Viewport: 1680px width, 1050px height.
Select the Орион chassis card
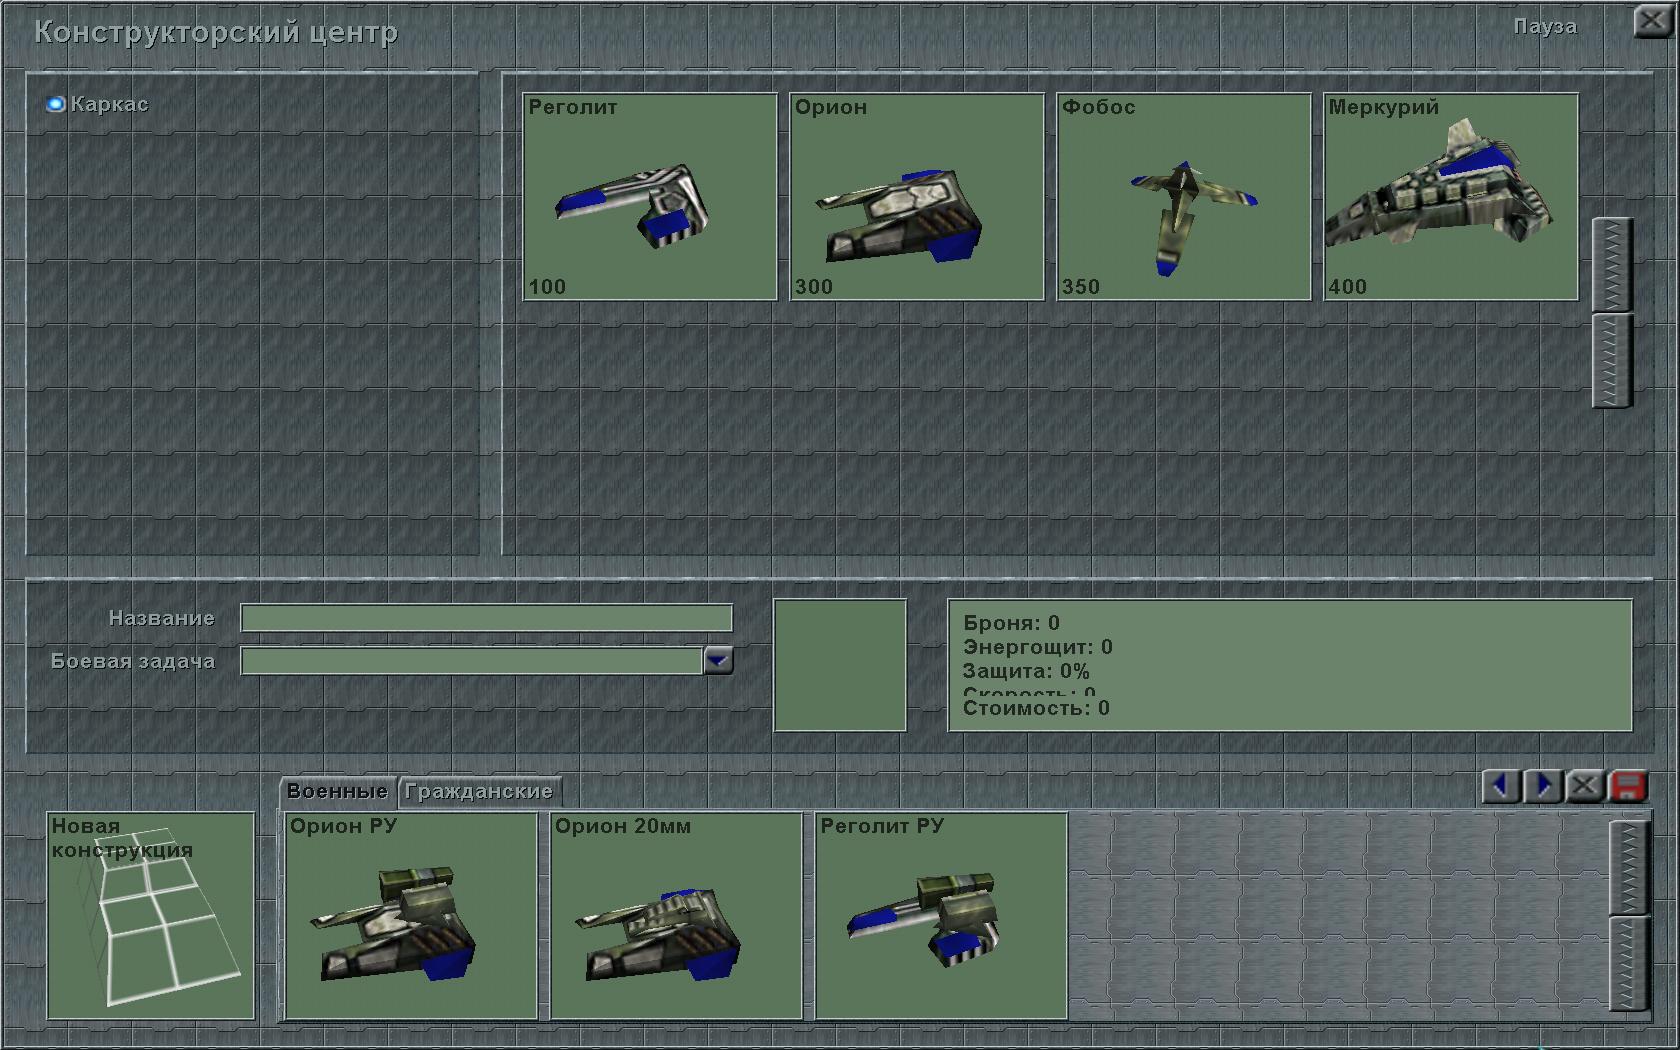[917, 197]
